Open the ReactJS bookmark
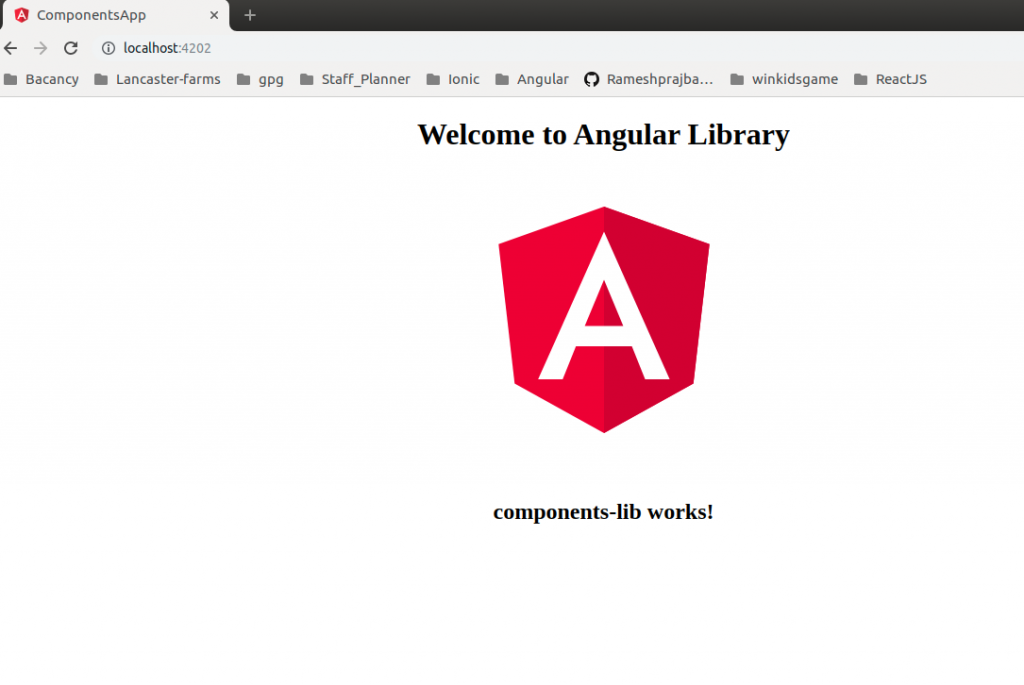Screen dimensions: 1024x685 click(x=901, y=79)
